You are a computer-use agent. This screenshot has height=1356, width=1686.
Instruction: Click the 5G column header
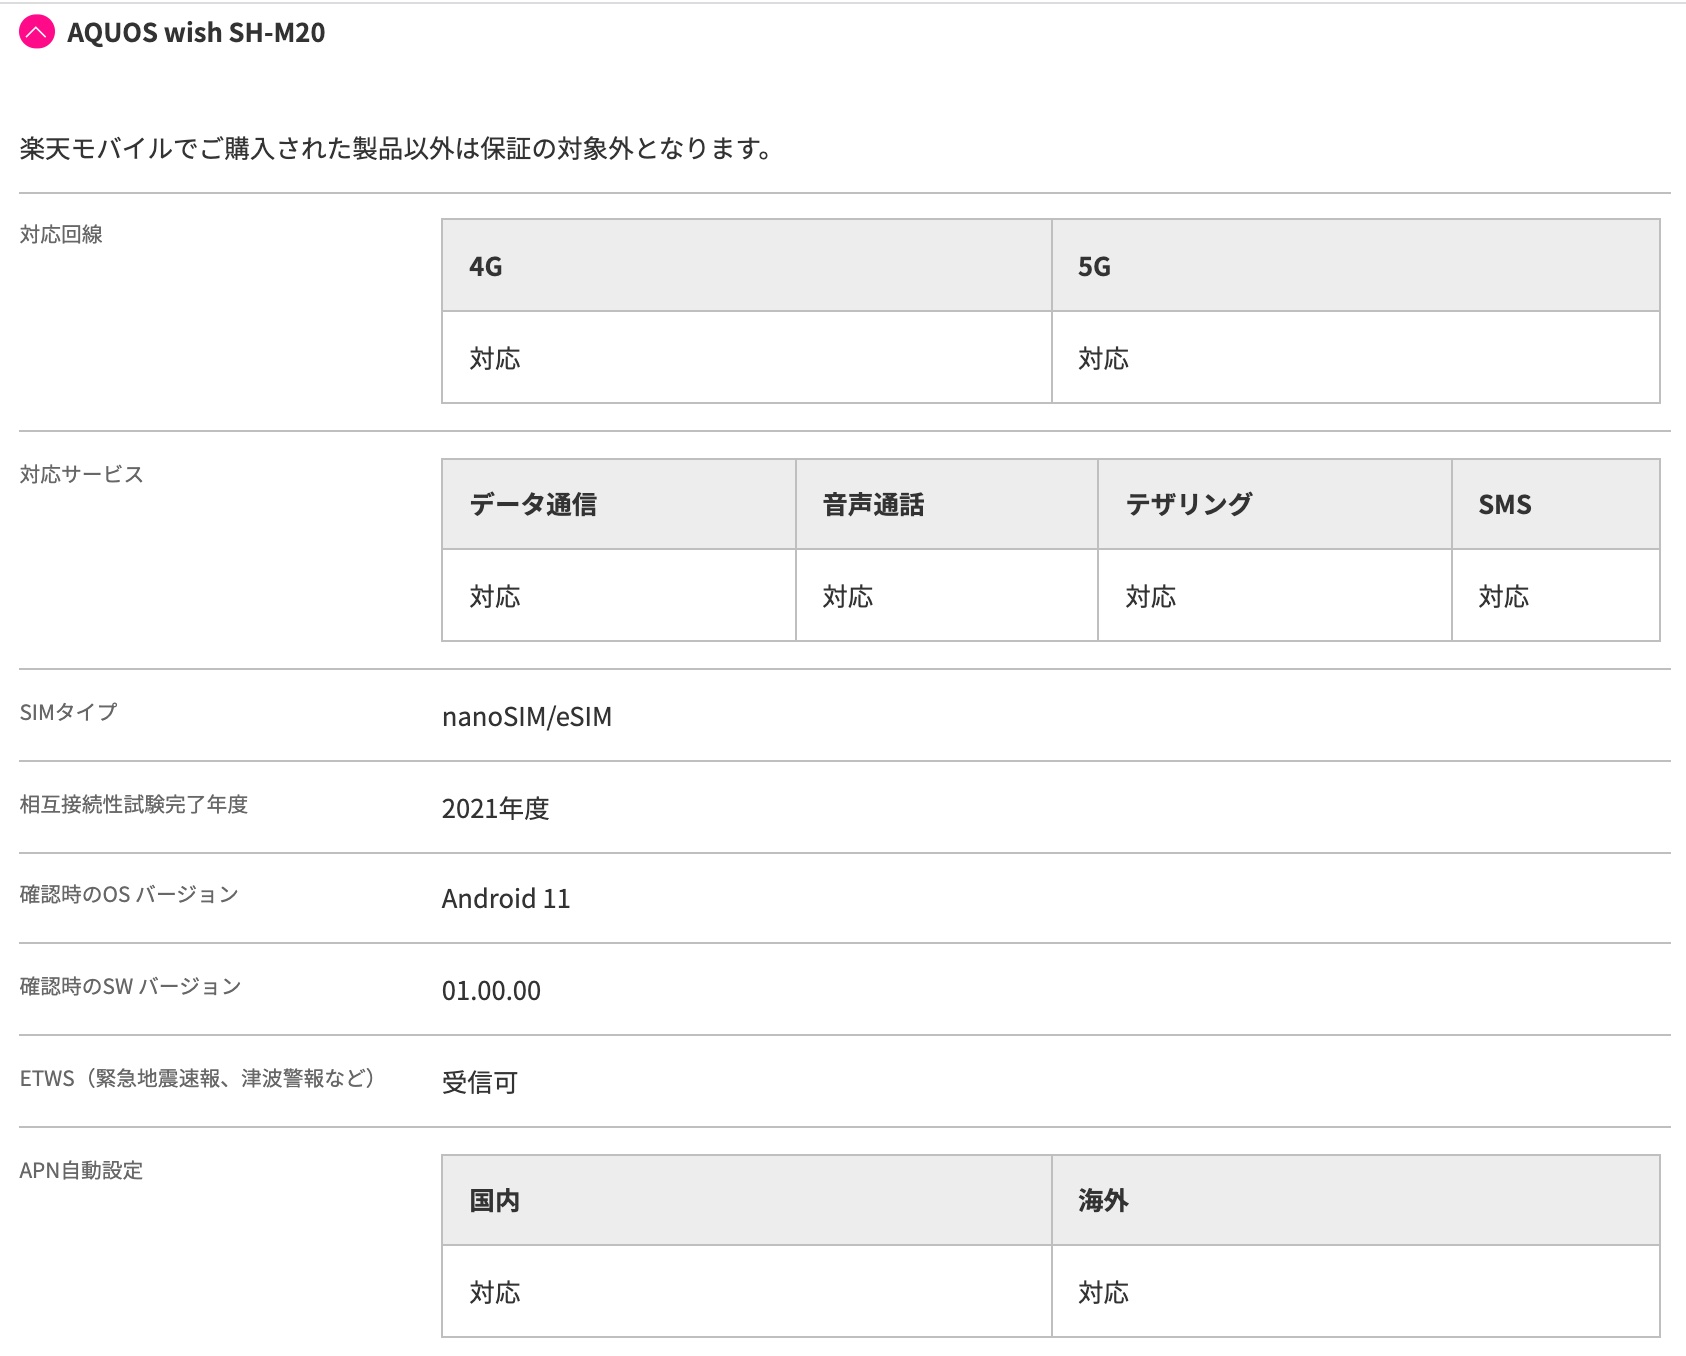(1355, 265)
